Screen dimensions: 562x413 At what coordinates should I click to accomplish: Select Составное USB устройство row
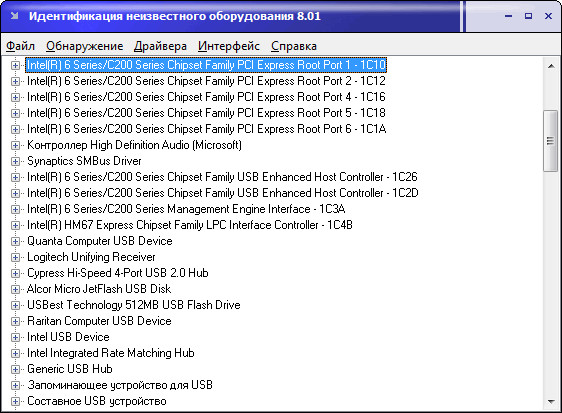tap(97, 401)
